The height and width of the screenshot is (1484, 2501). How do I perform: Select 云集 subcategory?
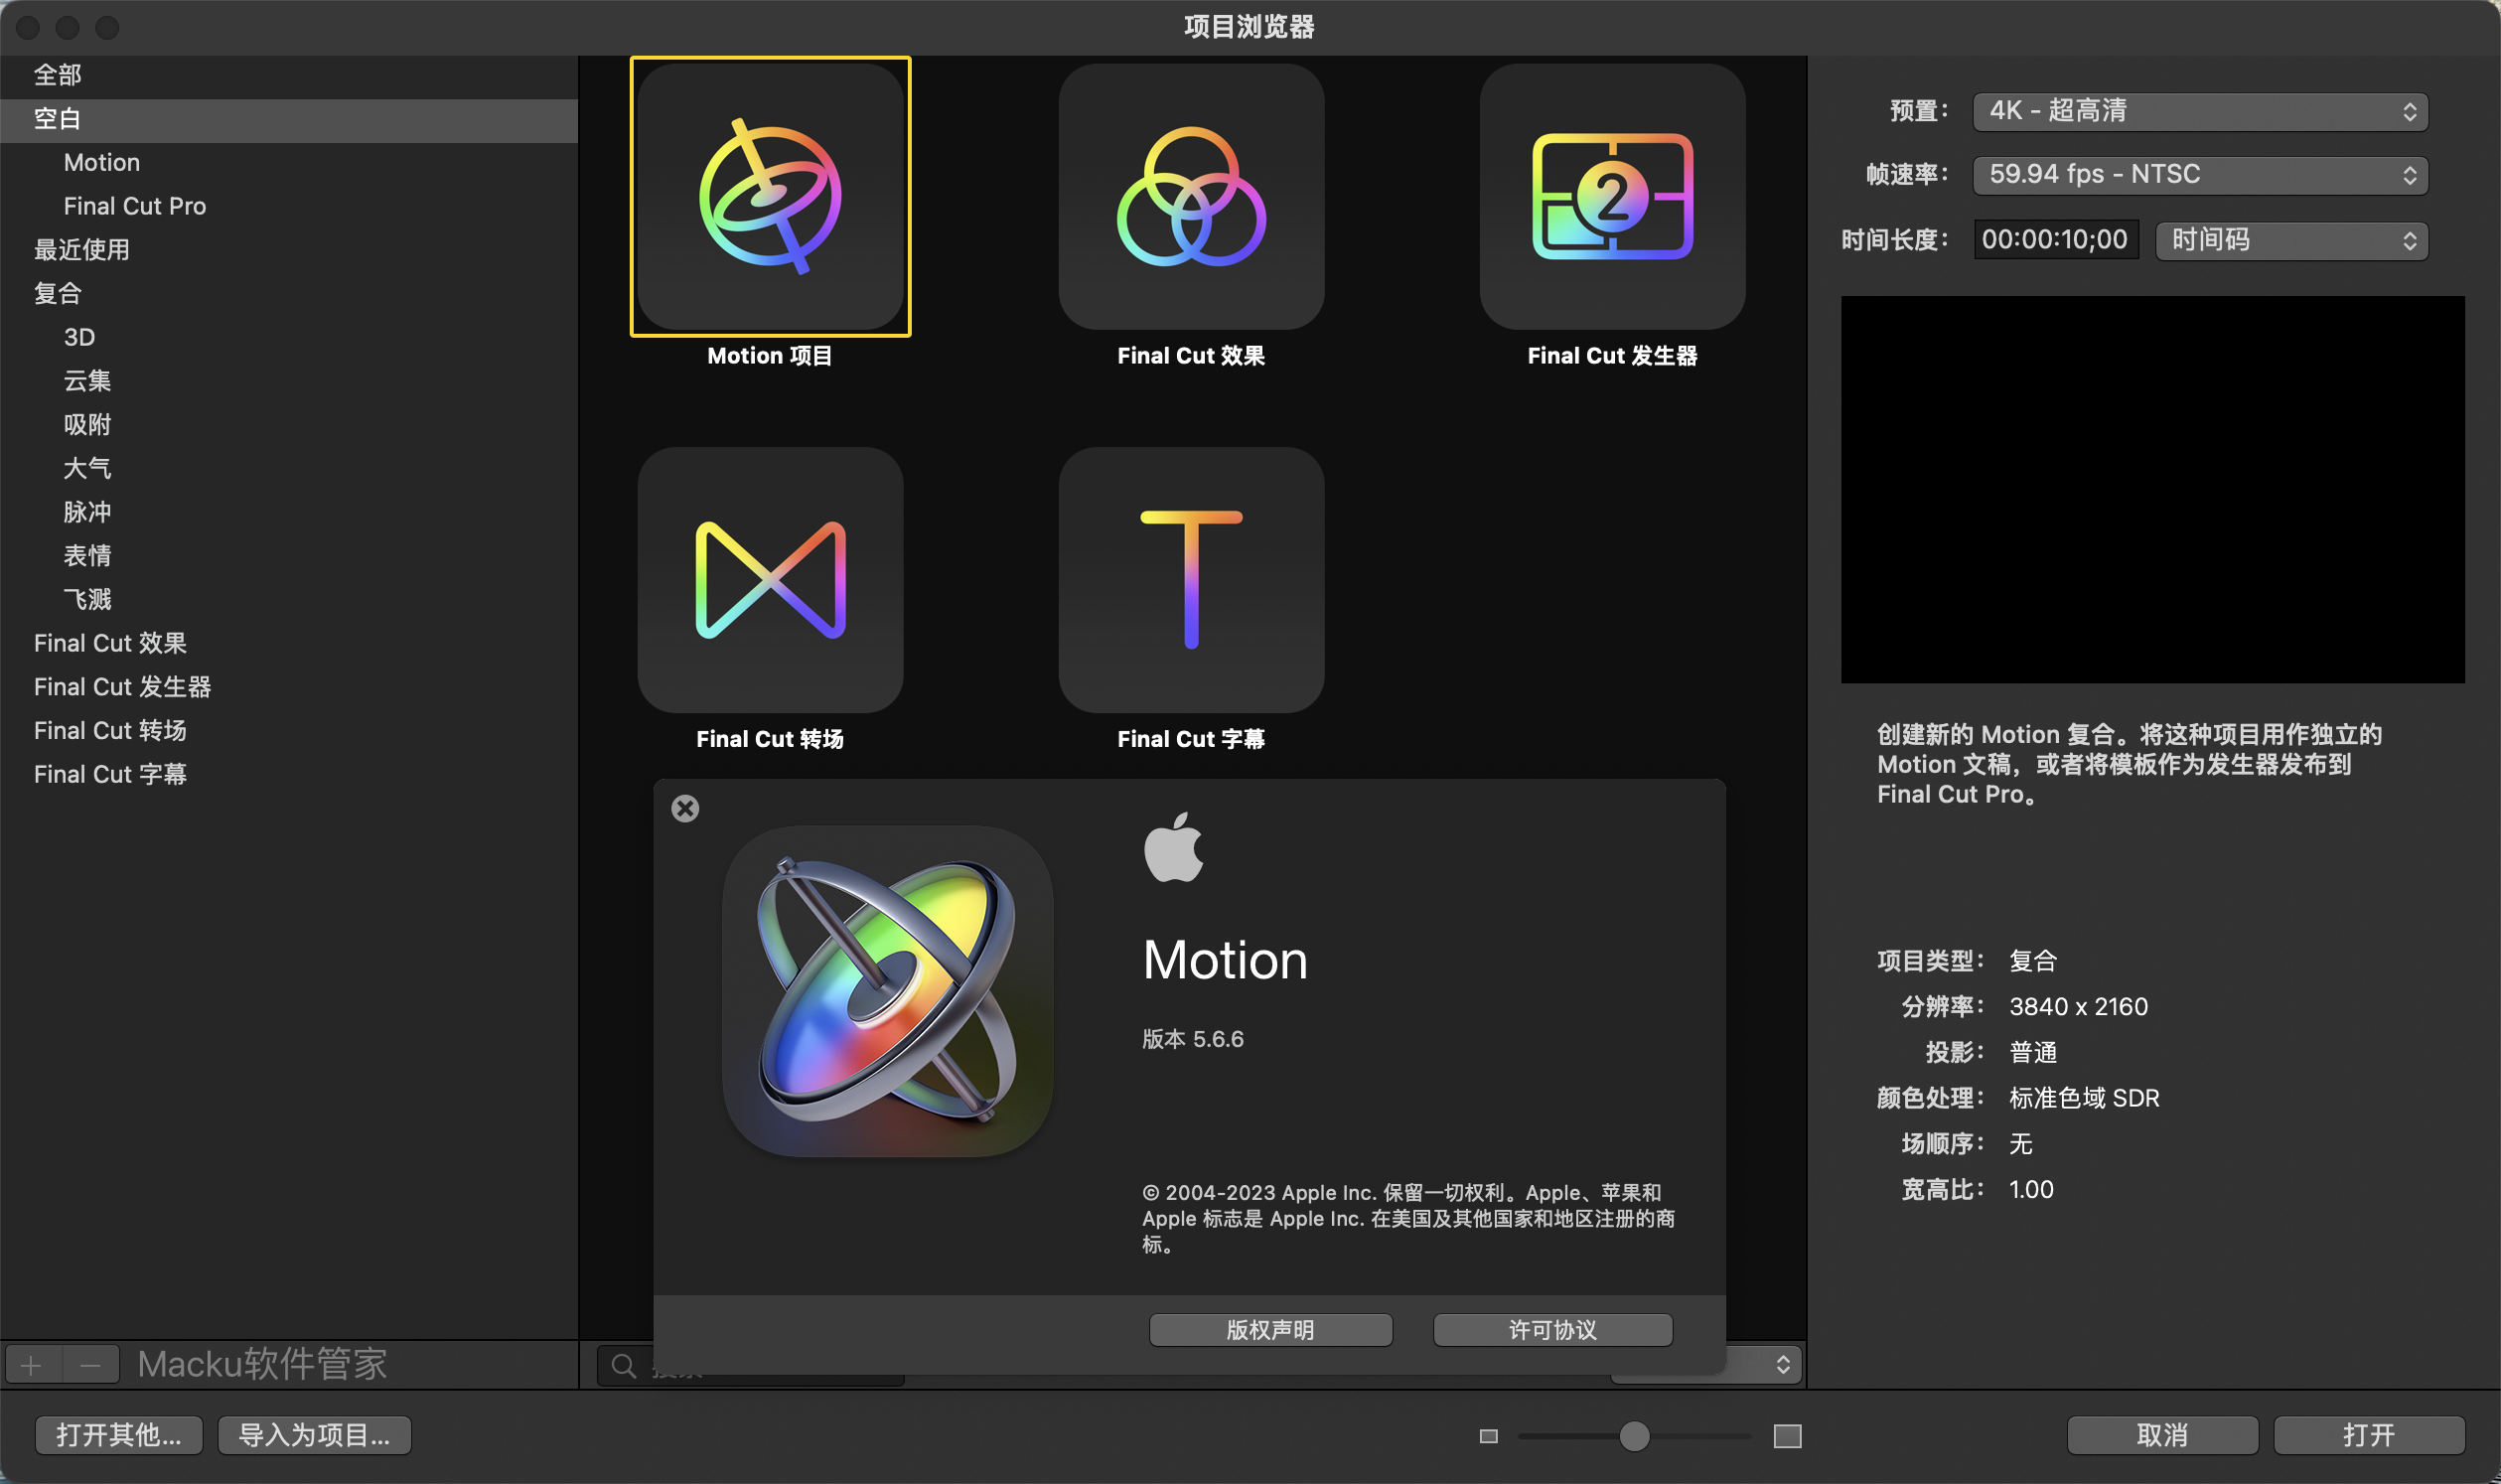pos(289,381)
